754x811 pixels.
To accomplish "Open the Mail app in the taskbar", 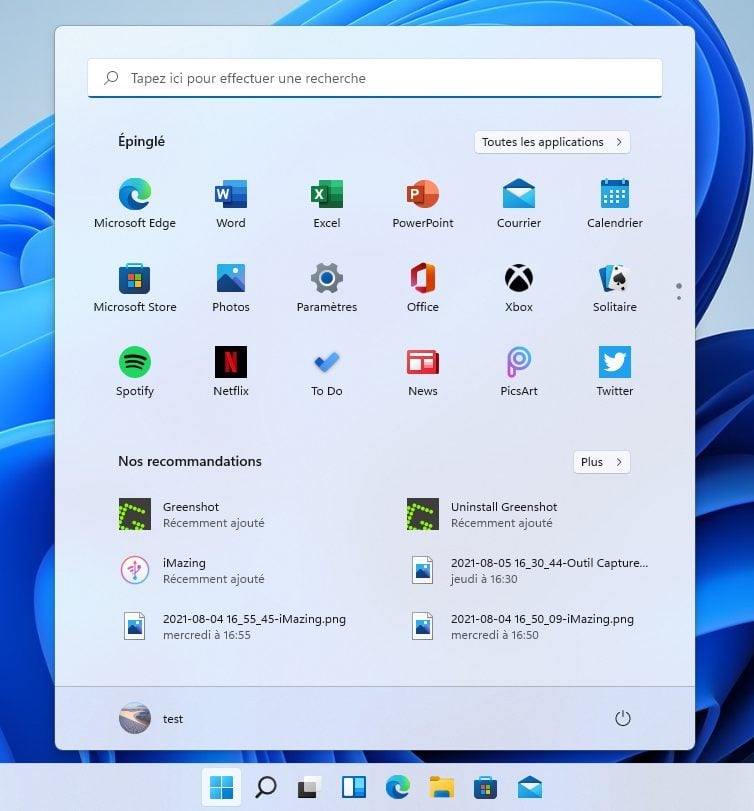I will pos(530,787).
